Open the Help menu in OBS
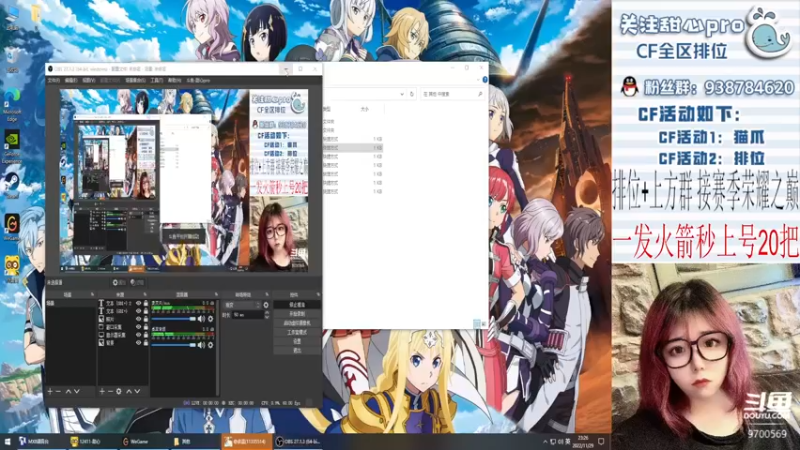This screenshot has height=450, width=800. (x=174, y=80)
